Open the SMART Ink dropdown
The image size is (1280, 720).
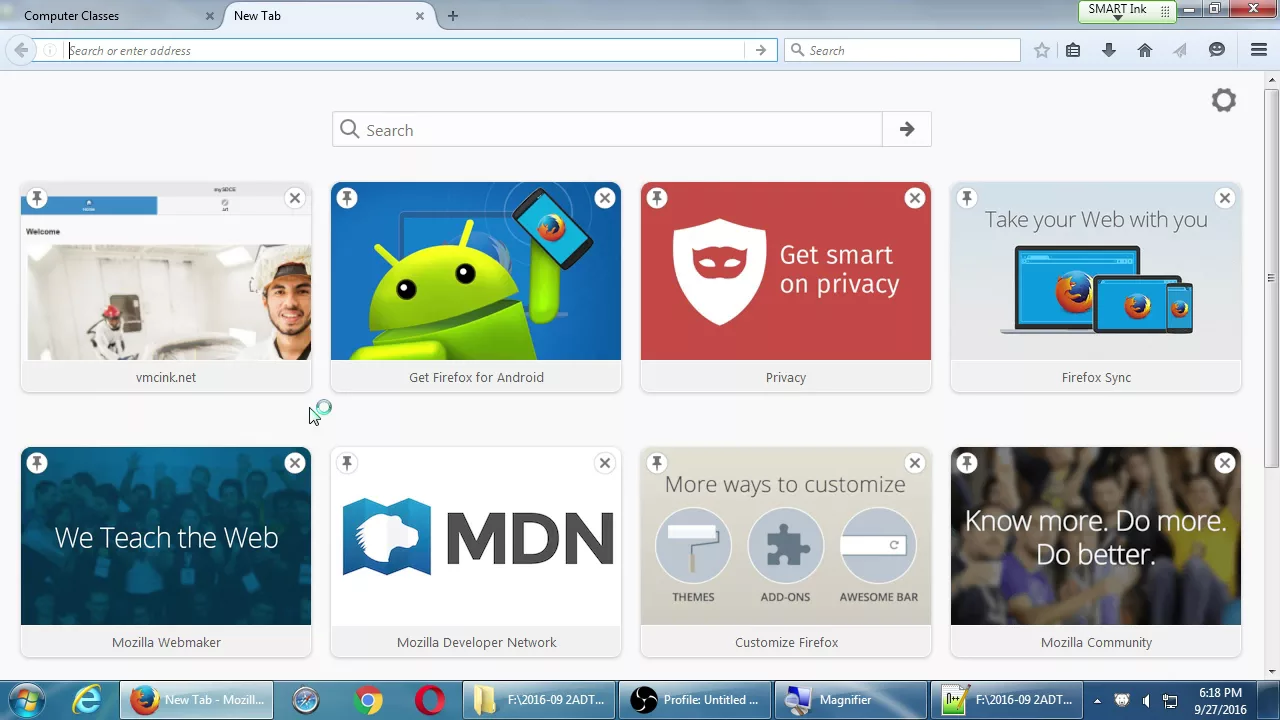pos(1118,18)
